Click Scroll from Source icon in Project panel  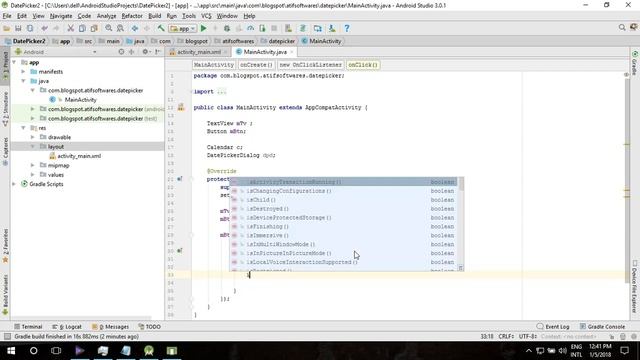[x=121, y=52]
